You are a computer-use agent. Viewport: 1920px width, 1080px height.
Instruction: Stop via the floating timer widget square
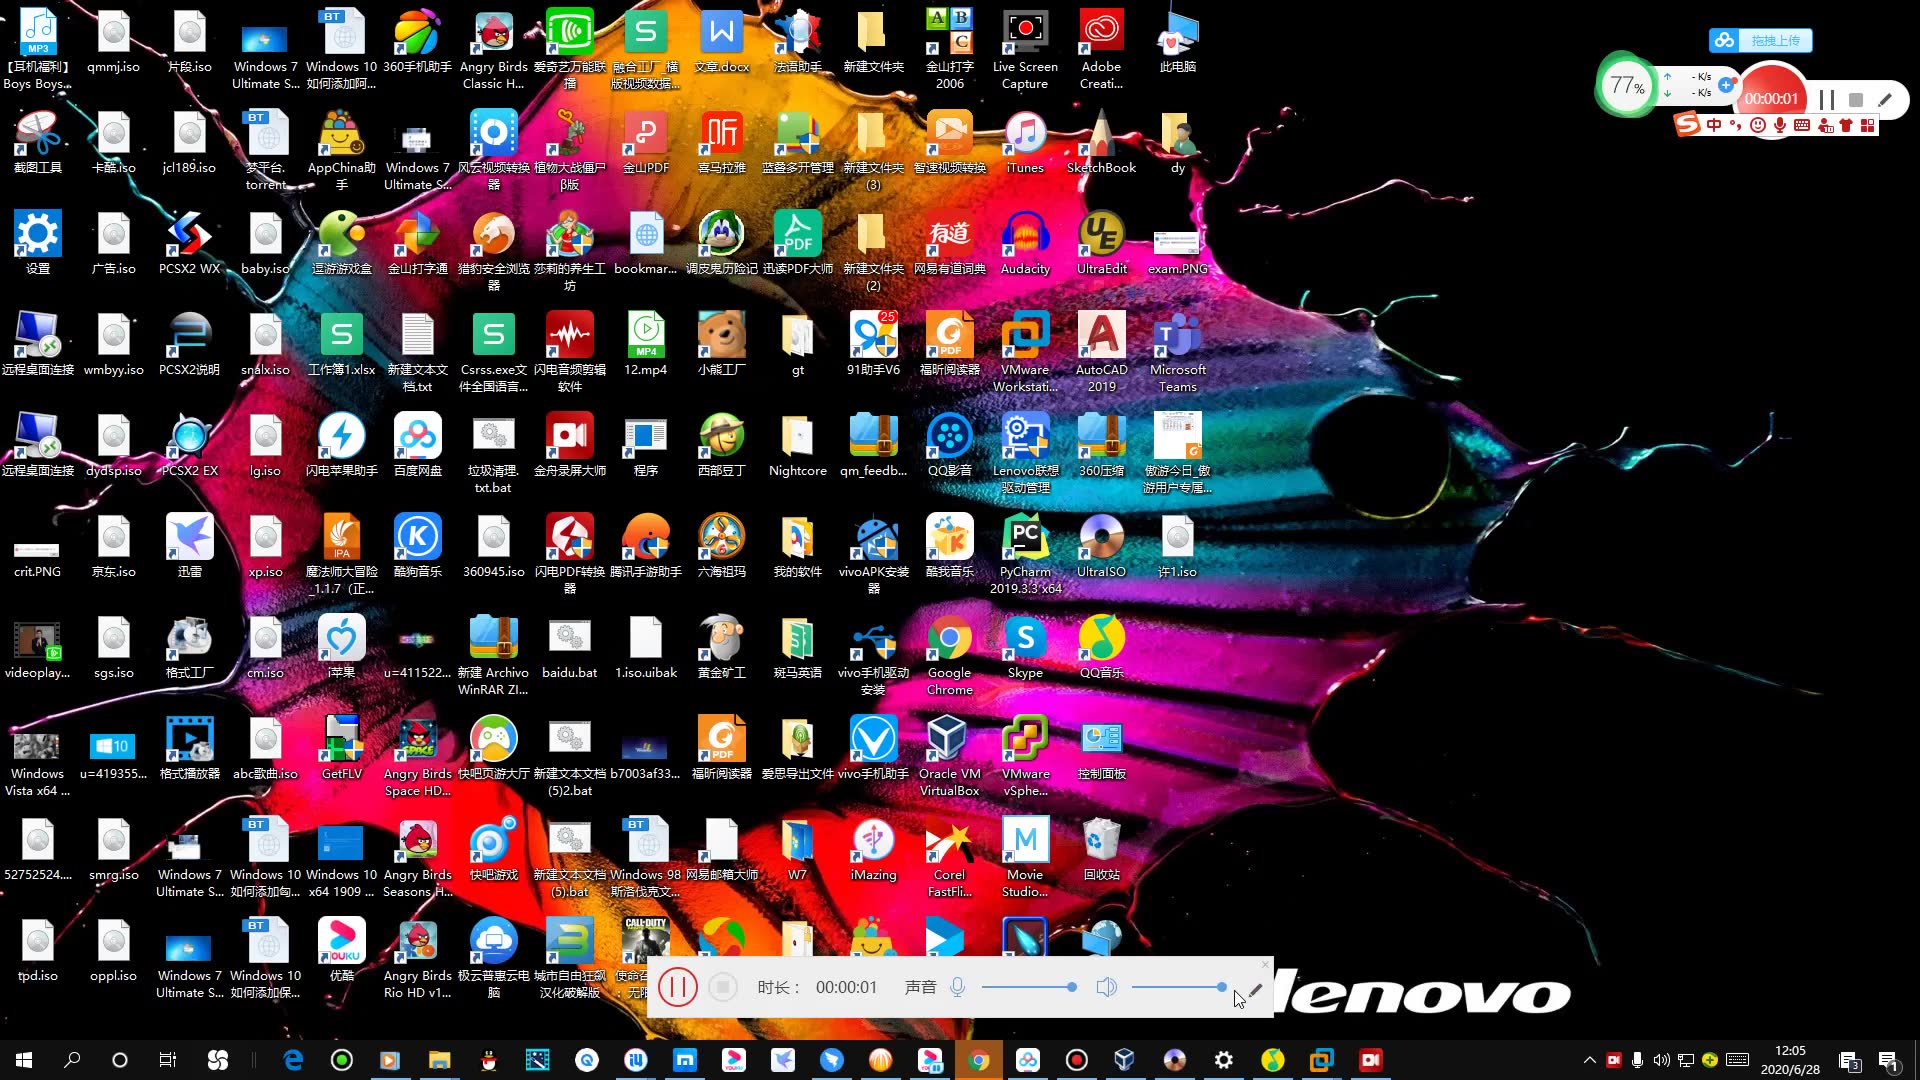click(1856, 99)
